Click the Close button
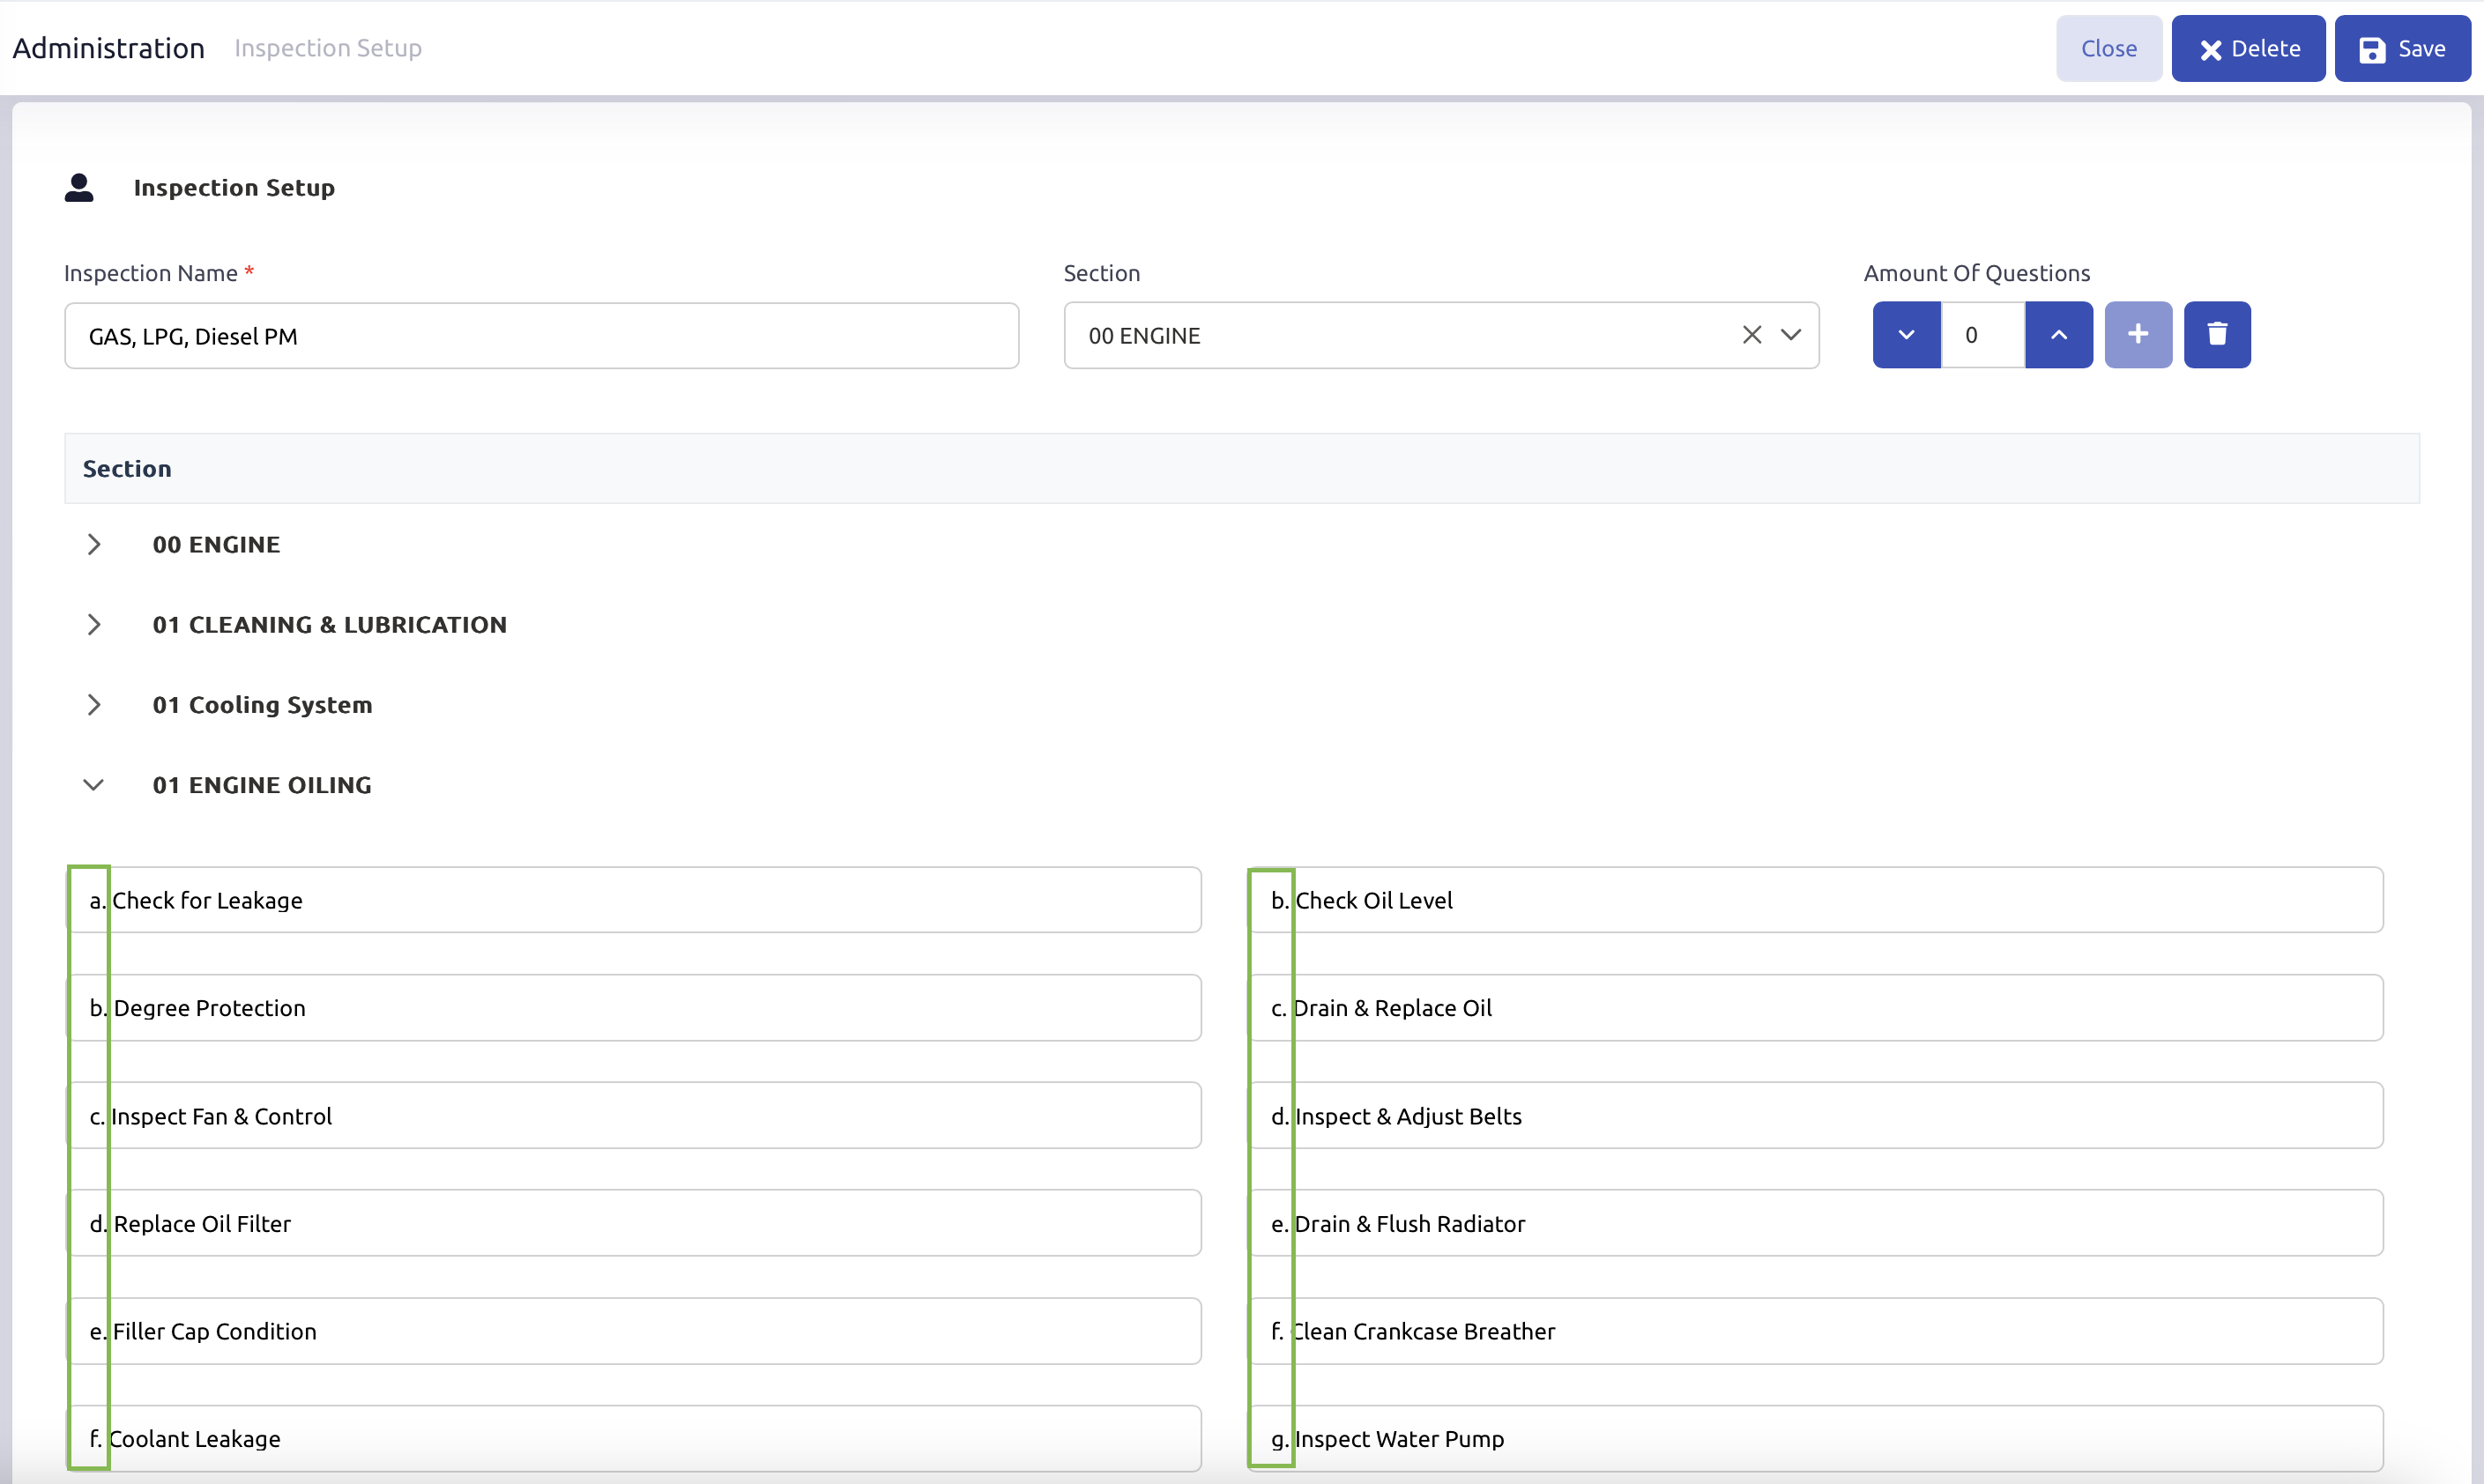 [x=2108, y=49]
